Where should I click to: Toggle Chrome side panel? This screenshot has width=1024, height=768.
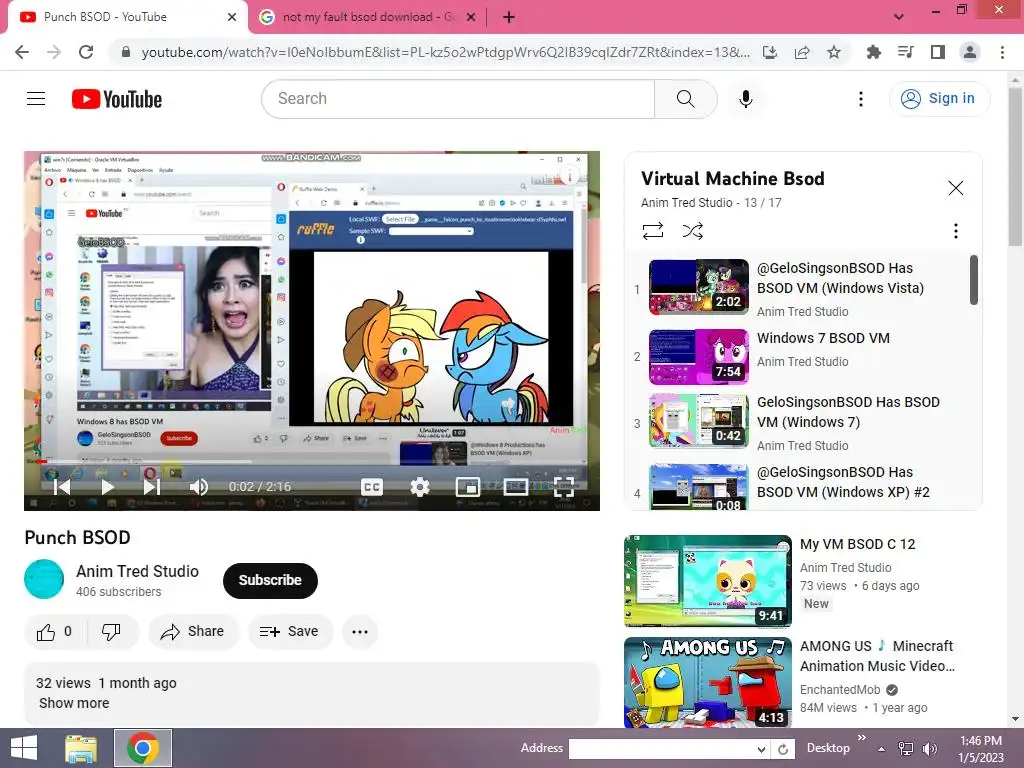[x=938, y=52]
